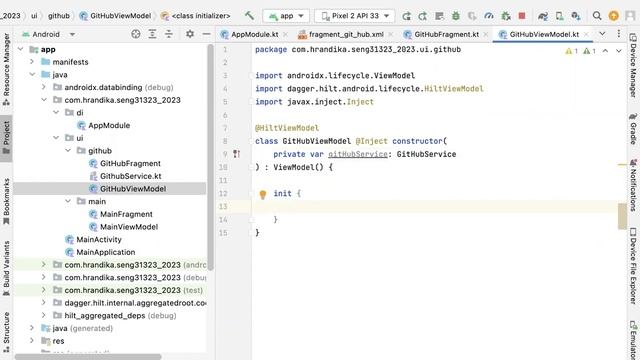
Task: Expand androidx.databinding (debug) package
Action: (x=44, y=87)
